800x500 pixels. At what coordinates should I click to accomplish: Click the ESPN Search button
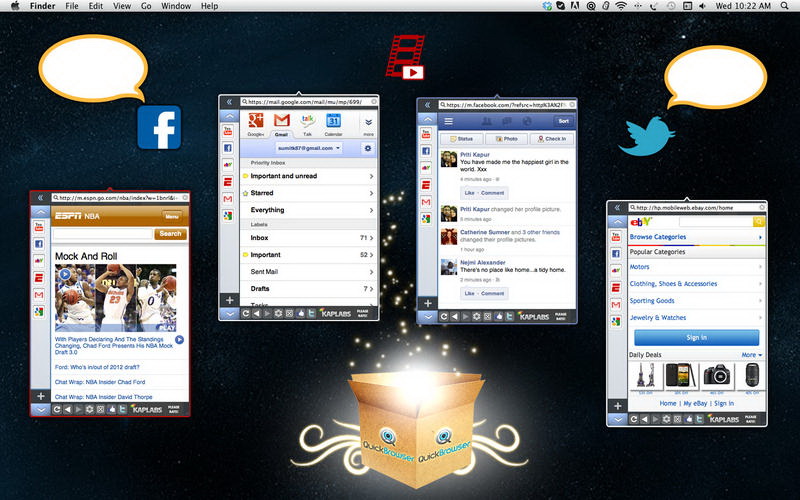point(171,234)
